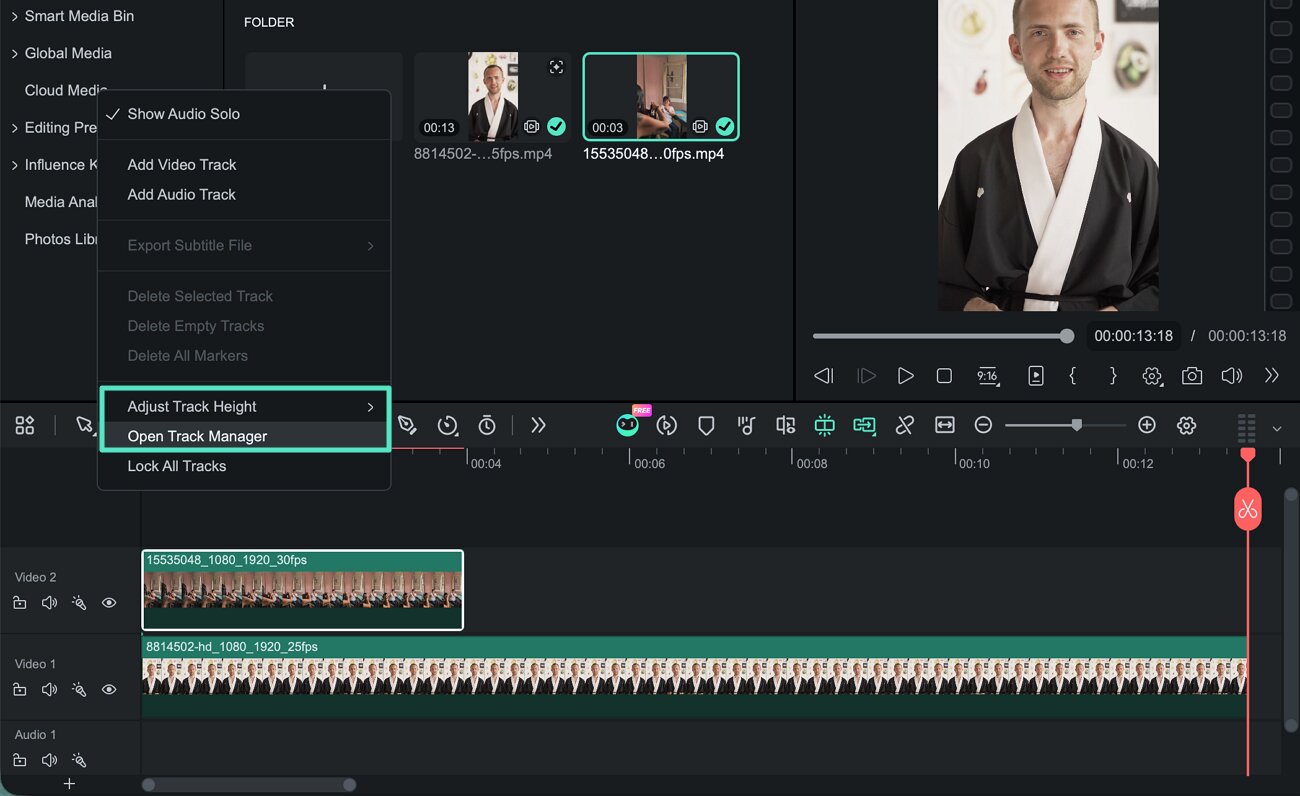Click the speed dial icon in timeline toolbar

click(447, 426)
